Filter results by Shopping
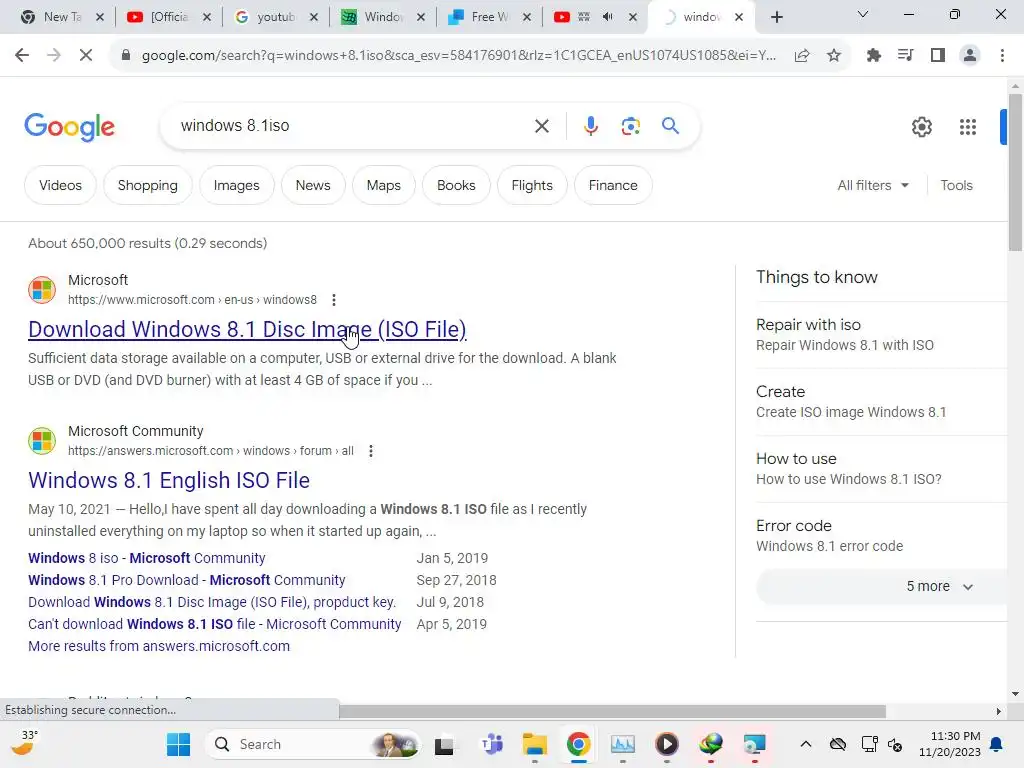 tap(148, 185)
